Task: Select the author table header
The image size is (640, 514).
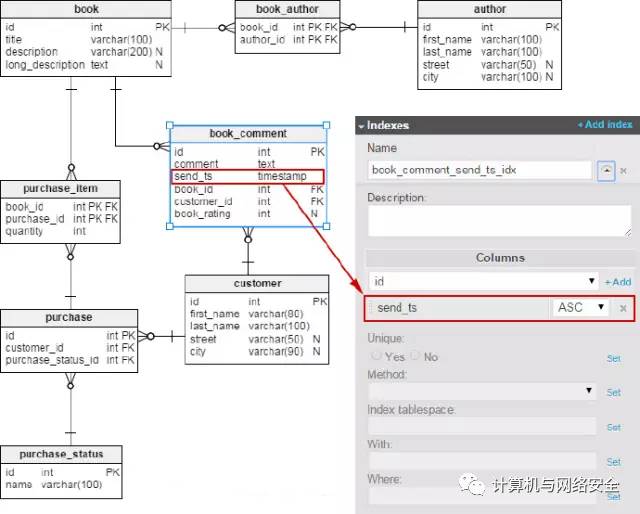Action: (x=489, y=9)
